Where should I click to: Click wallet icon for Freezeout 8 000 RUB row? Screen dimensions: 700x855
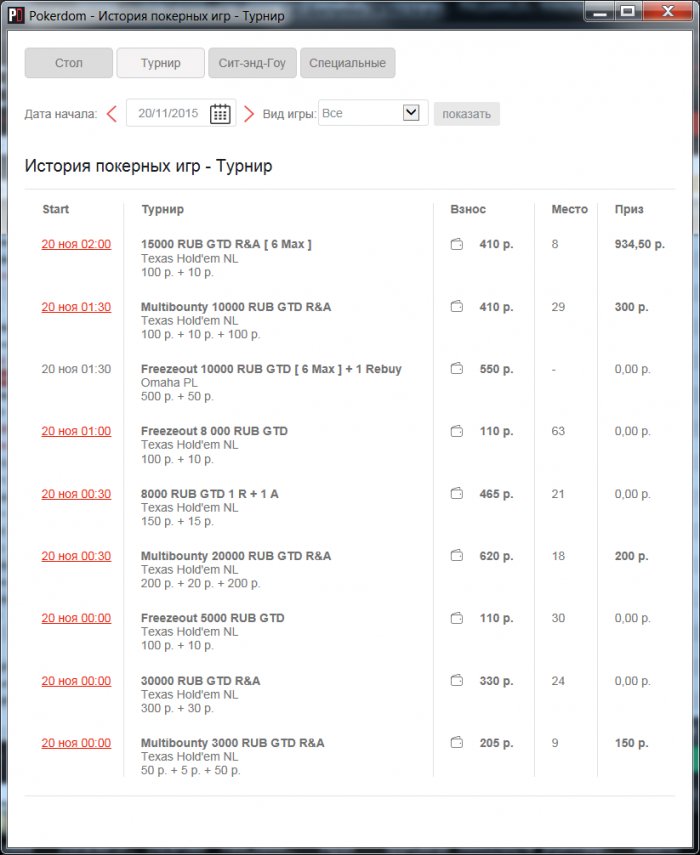click(457, 431)
